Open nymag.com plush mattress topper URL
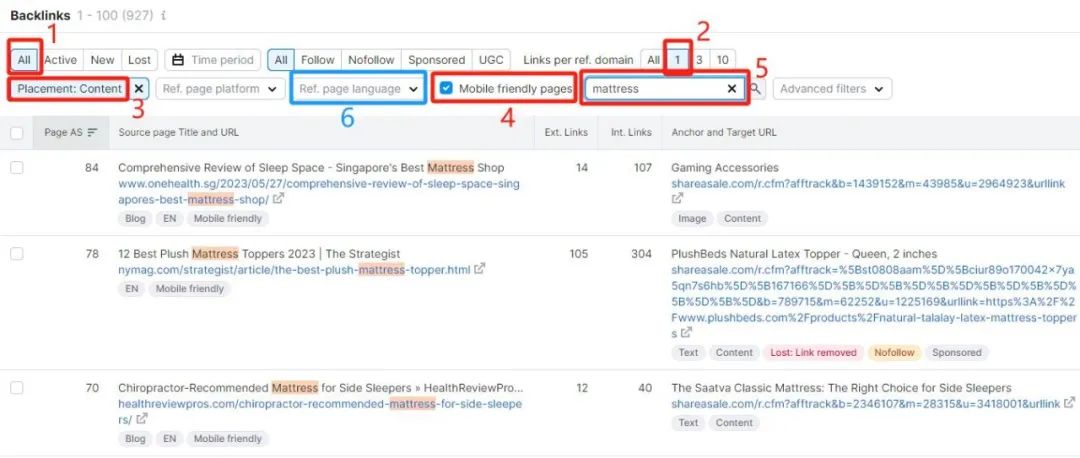Image resolution: width=1080 pixels, height=458 pixels. pos(294,270)
